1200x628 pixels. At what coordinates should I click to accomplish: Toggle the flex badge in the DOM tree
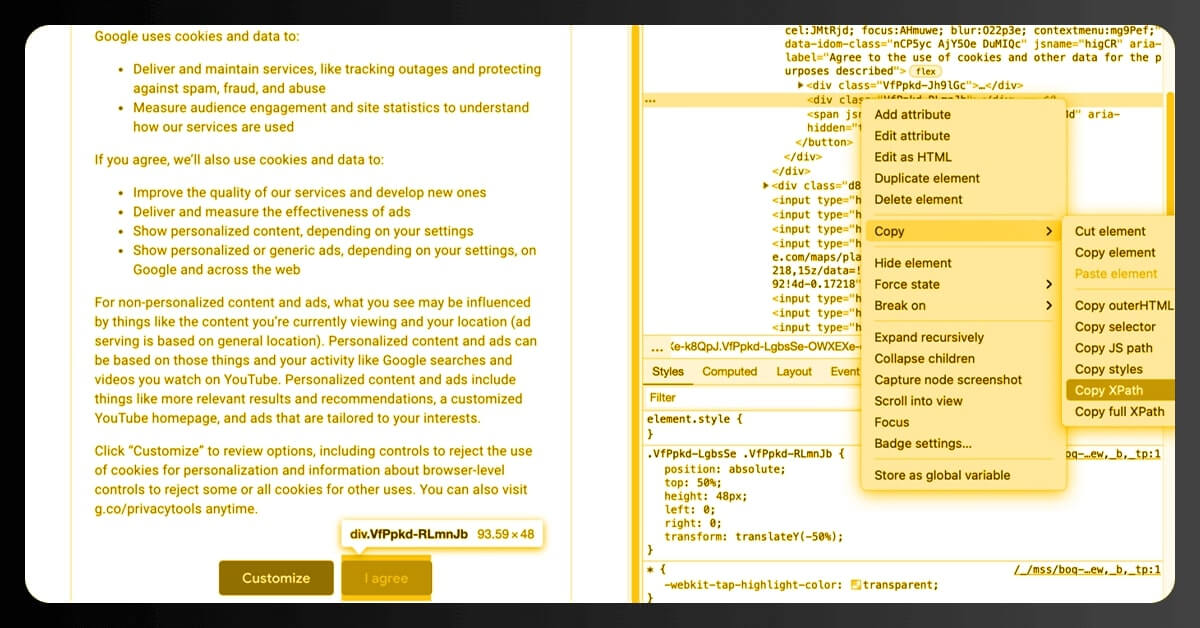click(x=926, y=71)
